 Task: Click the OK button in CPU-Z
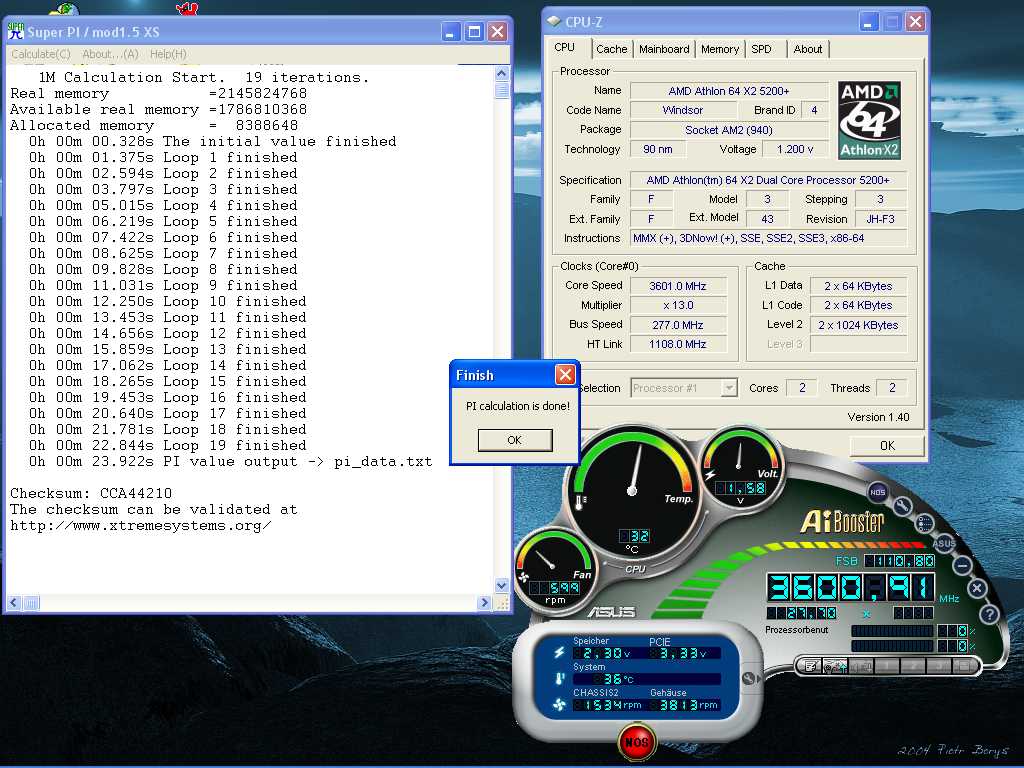click(x=887, y=445)
